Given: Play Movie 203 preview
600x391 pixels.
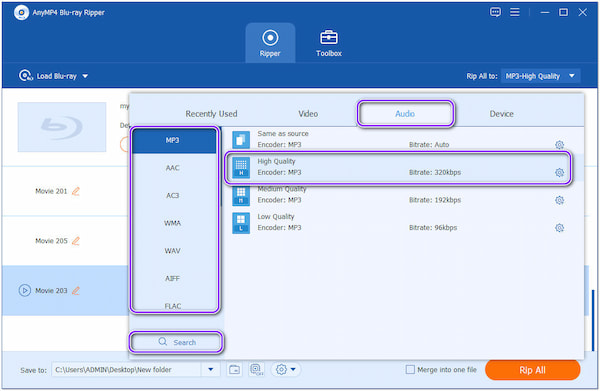Looking at the screenshot, I should pyautogui.click(x=24, y=290).
